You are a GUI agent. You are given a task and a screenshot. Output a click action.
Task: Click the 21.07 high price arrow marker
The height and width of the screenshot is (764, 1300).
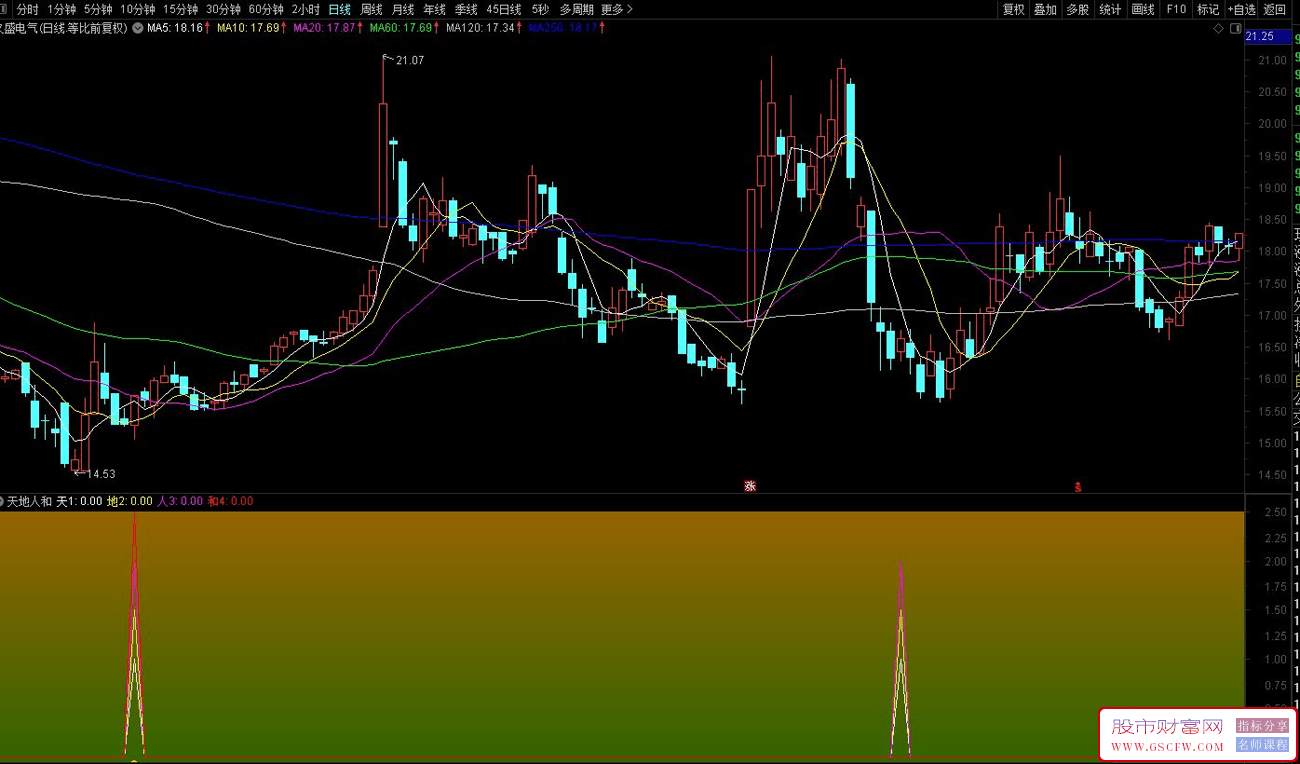click(x=404, y=61)
